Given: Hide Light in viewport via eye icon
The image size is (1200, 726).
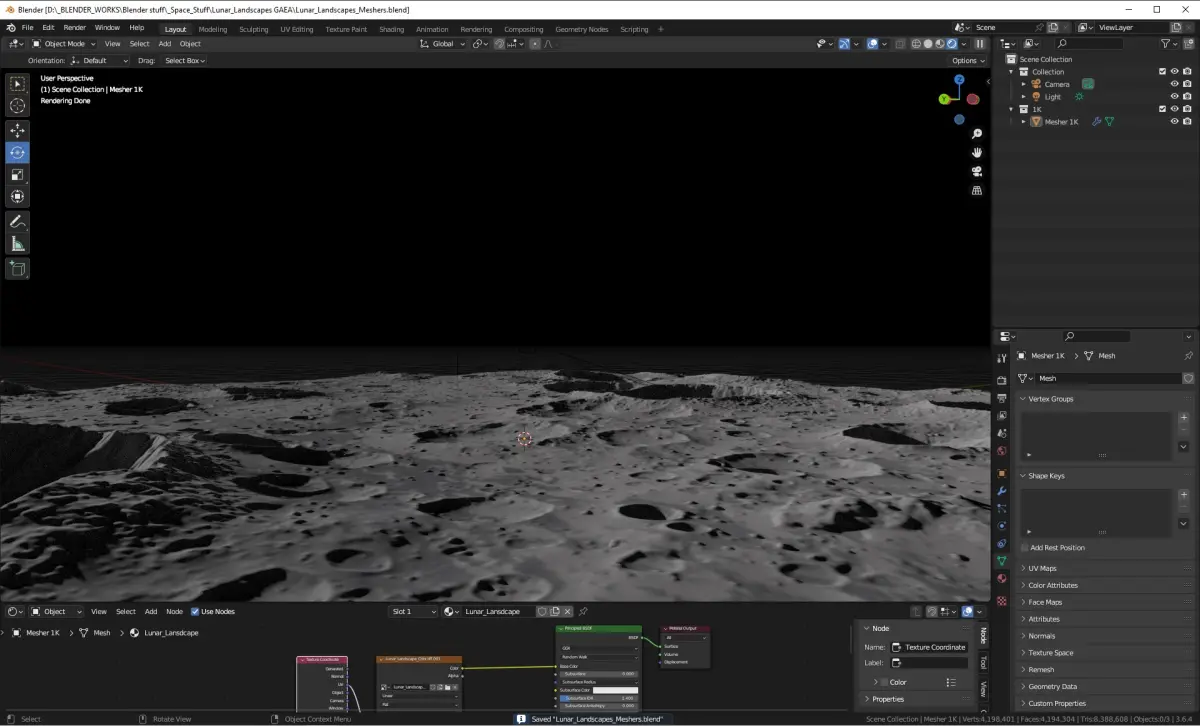Looking at the screenshot, I should pos(1175,97).
